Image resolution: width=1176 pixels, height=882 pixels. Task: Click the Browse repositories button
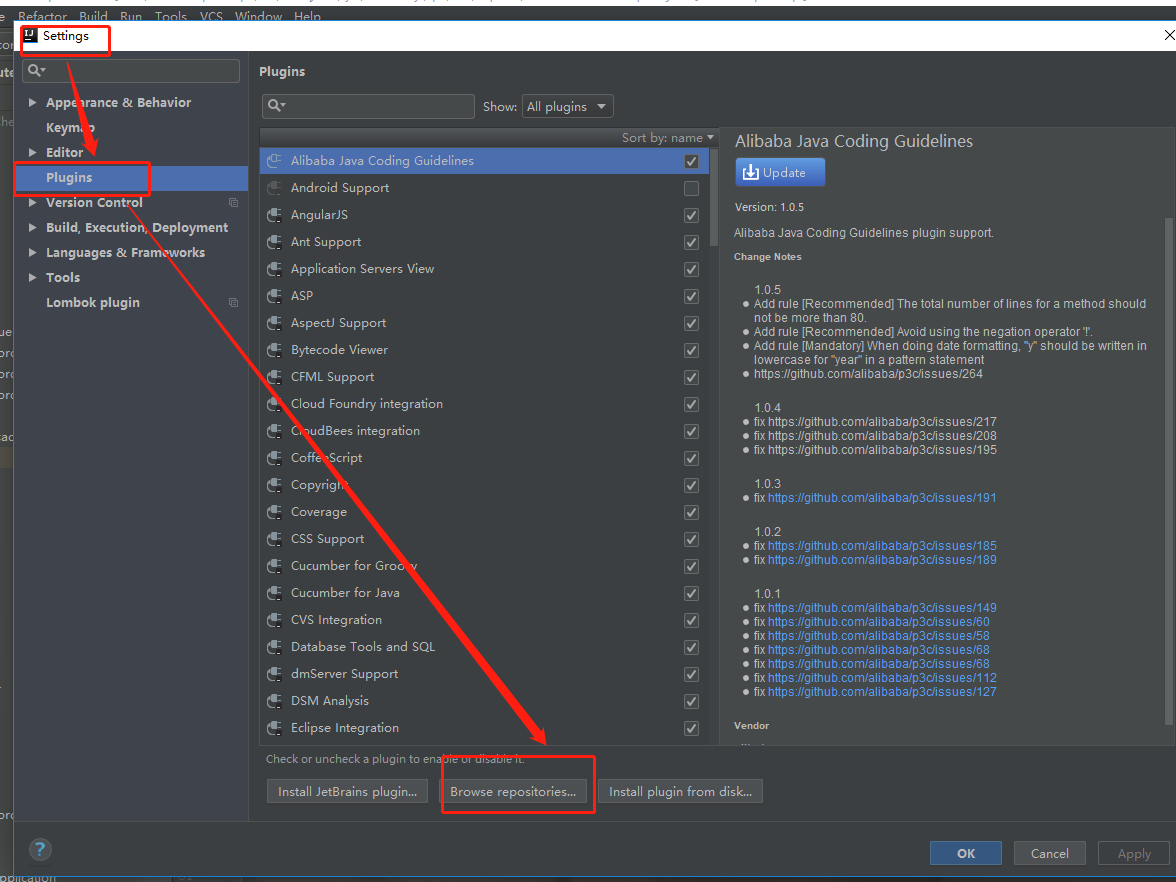tap(513, 791)
